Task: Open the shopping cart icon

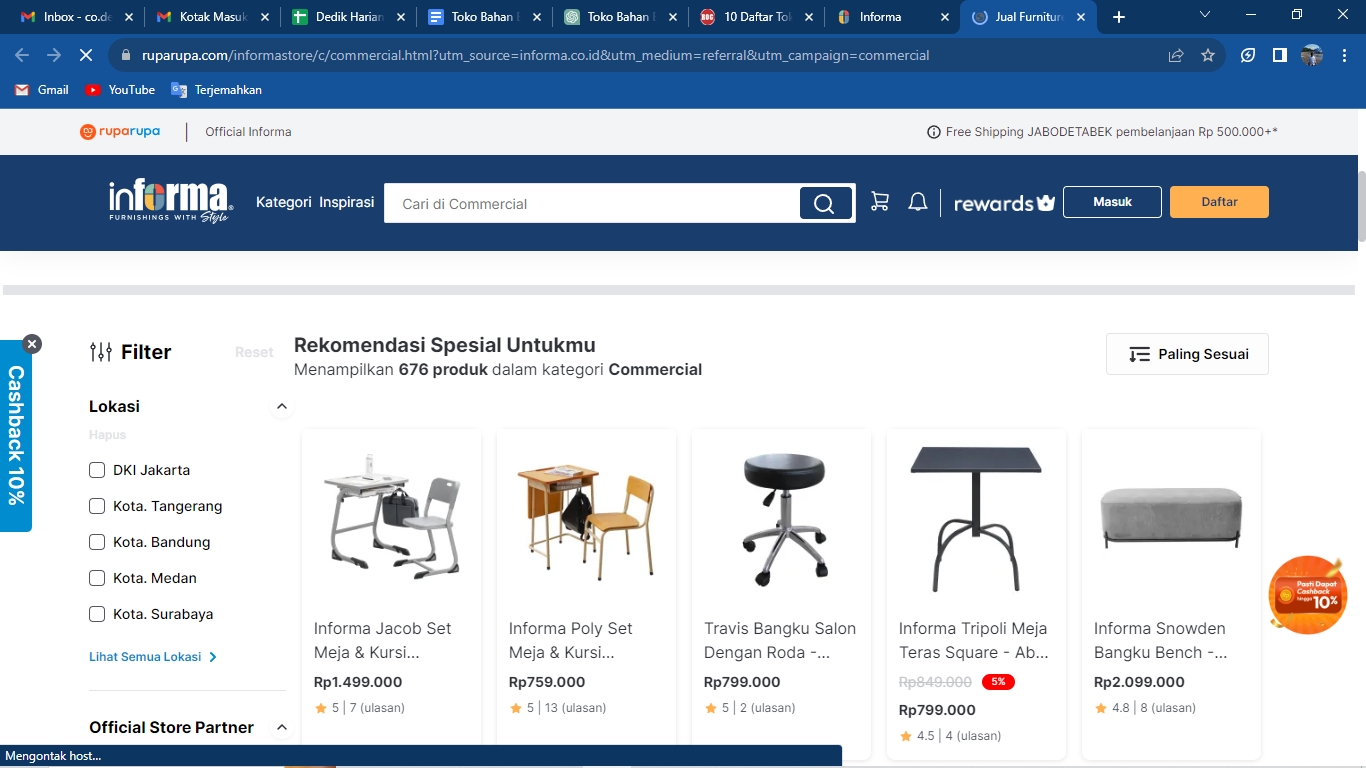Action: pyautogui.click(x=880, y=202)
